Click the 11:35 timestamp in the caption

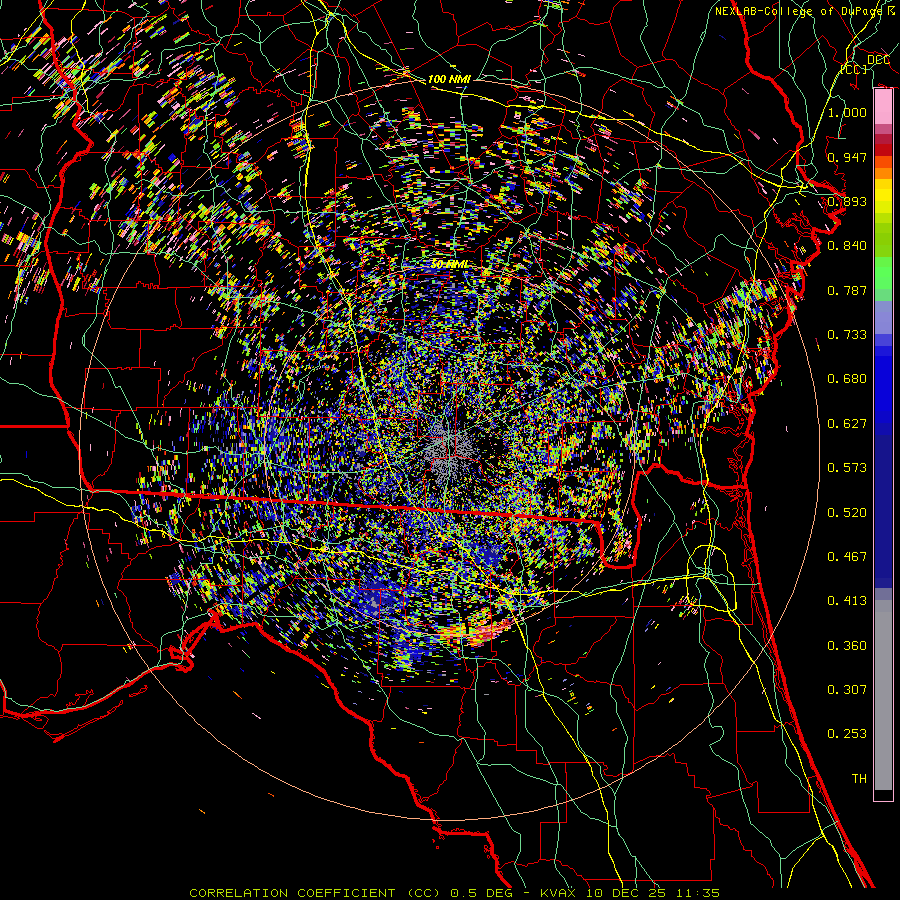click(700, 893)
